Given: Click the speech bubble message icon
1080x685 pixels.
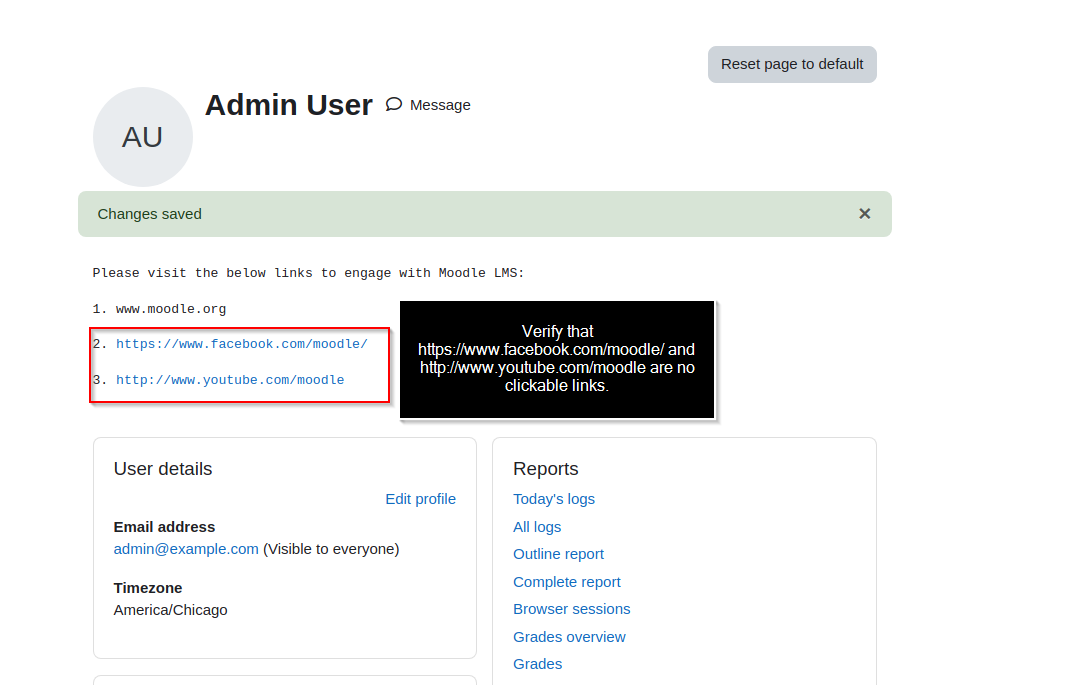Looking at the screenshot, I should click(394, 105).
